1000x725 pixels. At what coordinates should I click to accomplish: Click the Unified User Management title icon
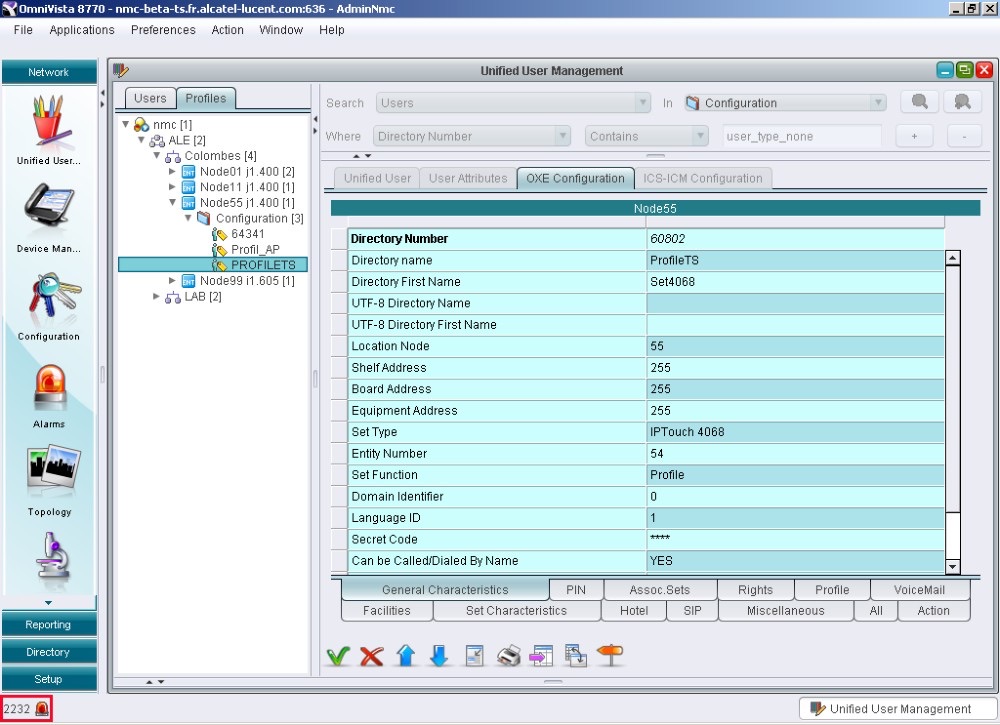tap(121, 70)
